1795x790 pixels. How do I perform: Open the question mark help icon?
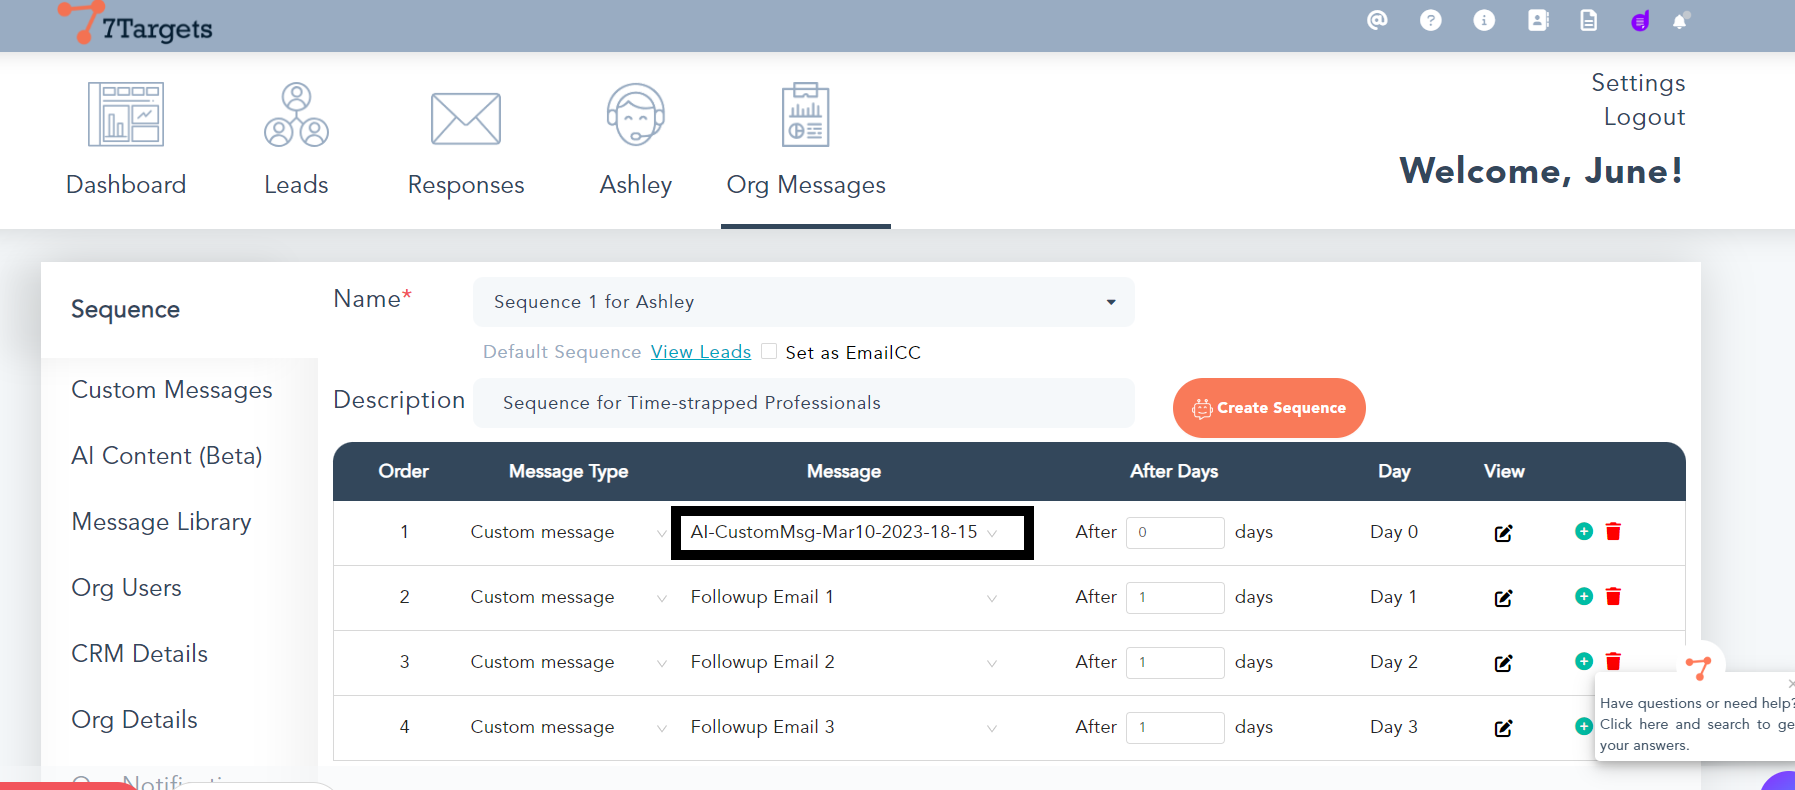point(1431,20)
